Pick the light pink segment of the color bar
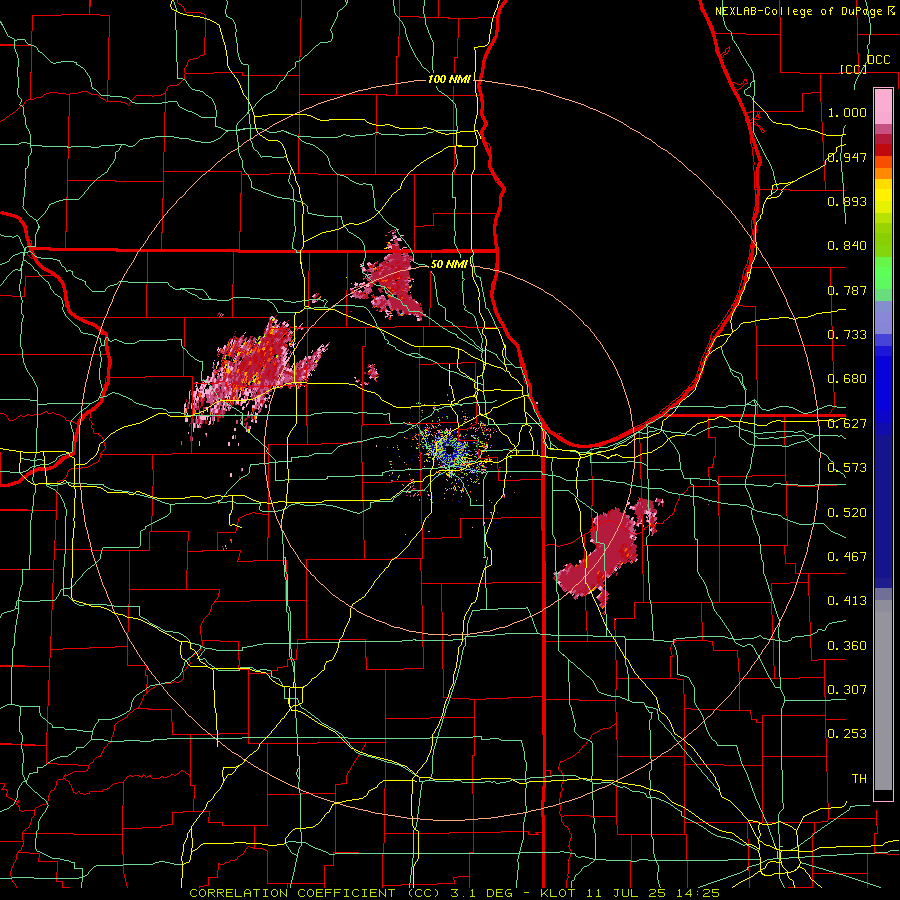The width and height of the screenshot is (900, 900). coord(883,106)
